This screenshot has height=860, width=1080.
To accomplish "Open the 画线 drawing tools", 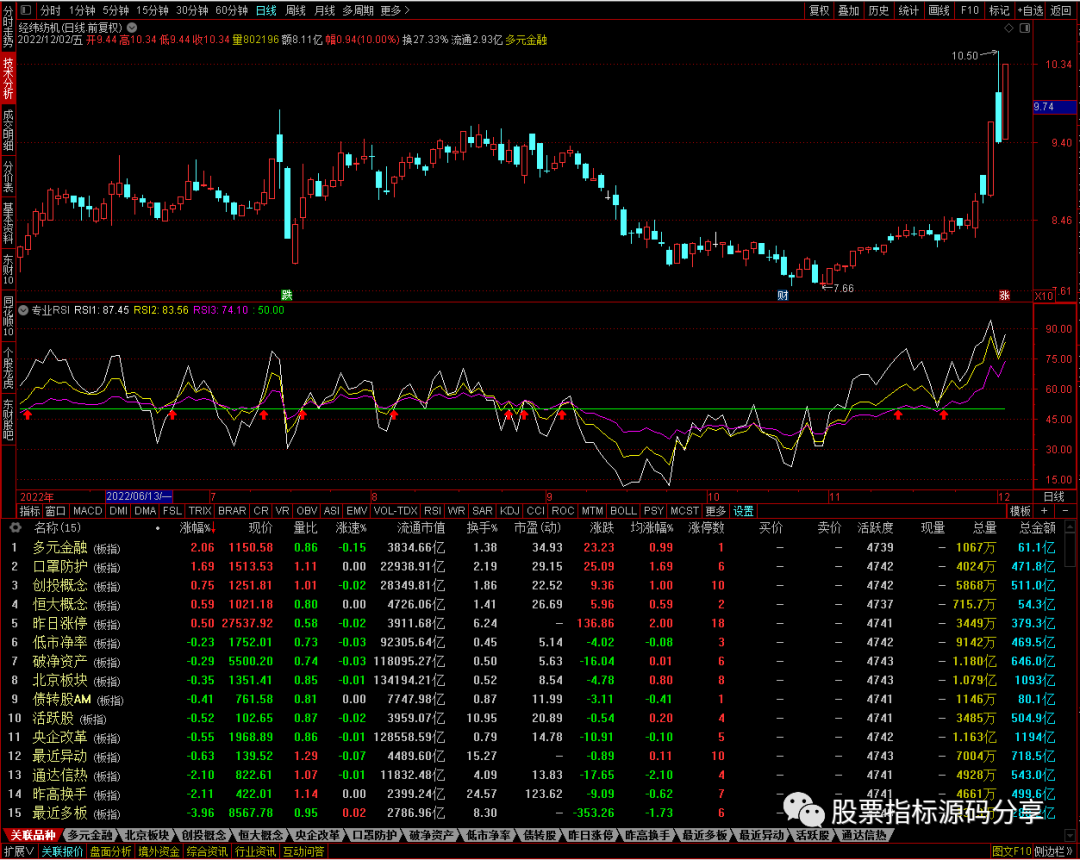I will (939, 10).
